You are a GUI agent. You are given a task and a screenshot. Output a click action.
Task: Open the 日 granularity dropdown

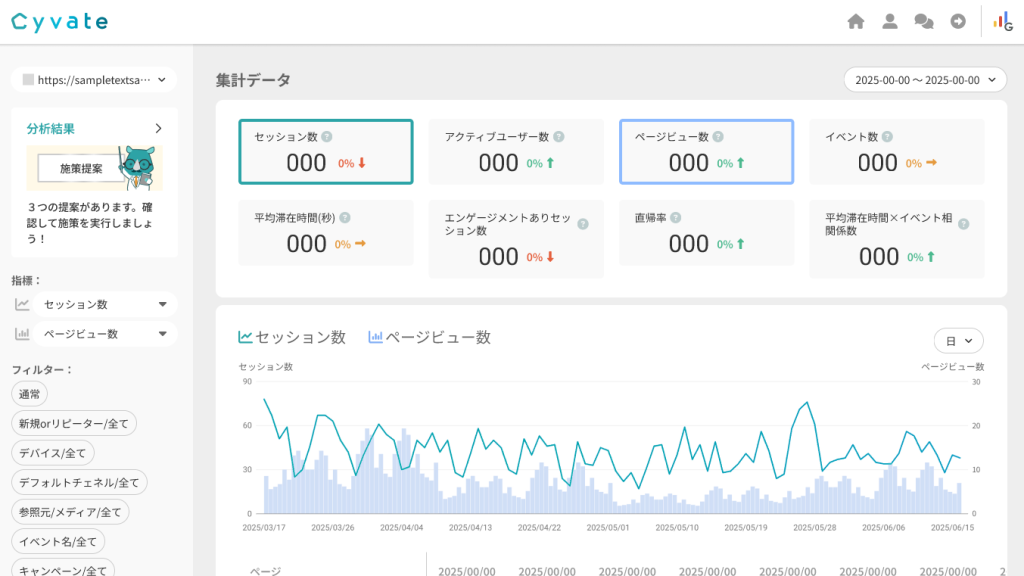click(958, 341)
